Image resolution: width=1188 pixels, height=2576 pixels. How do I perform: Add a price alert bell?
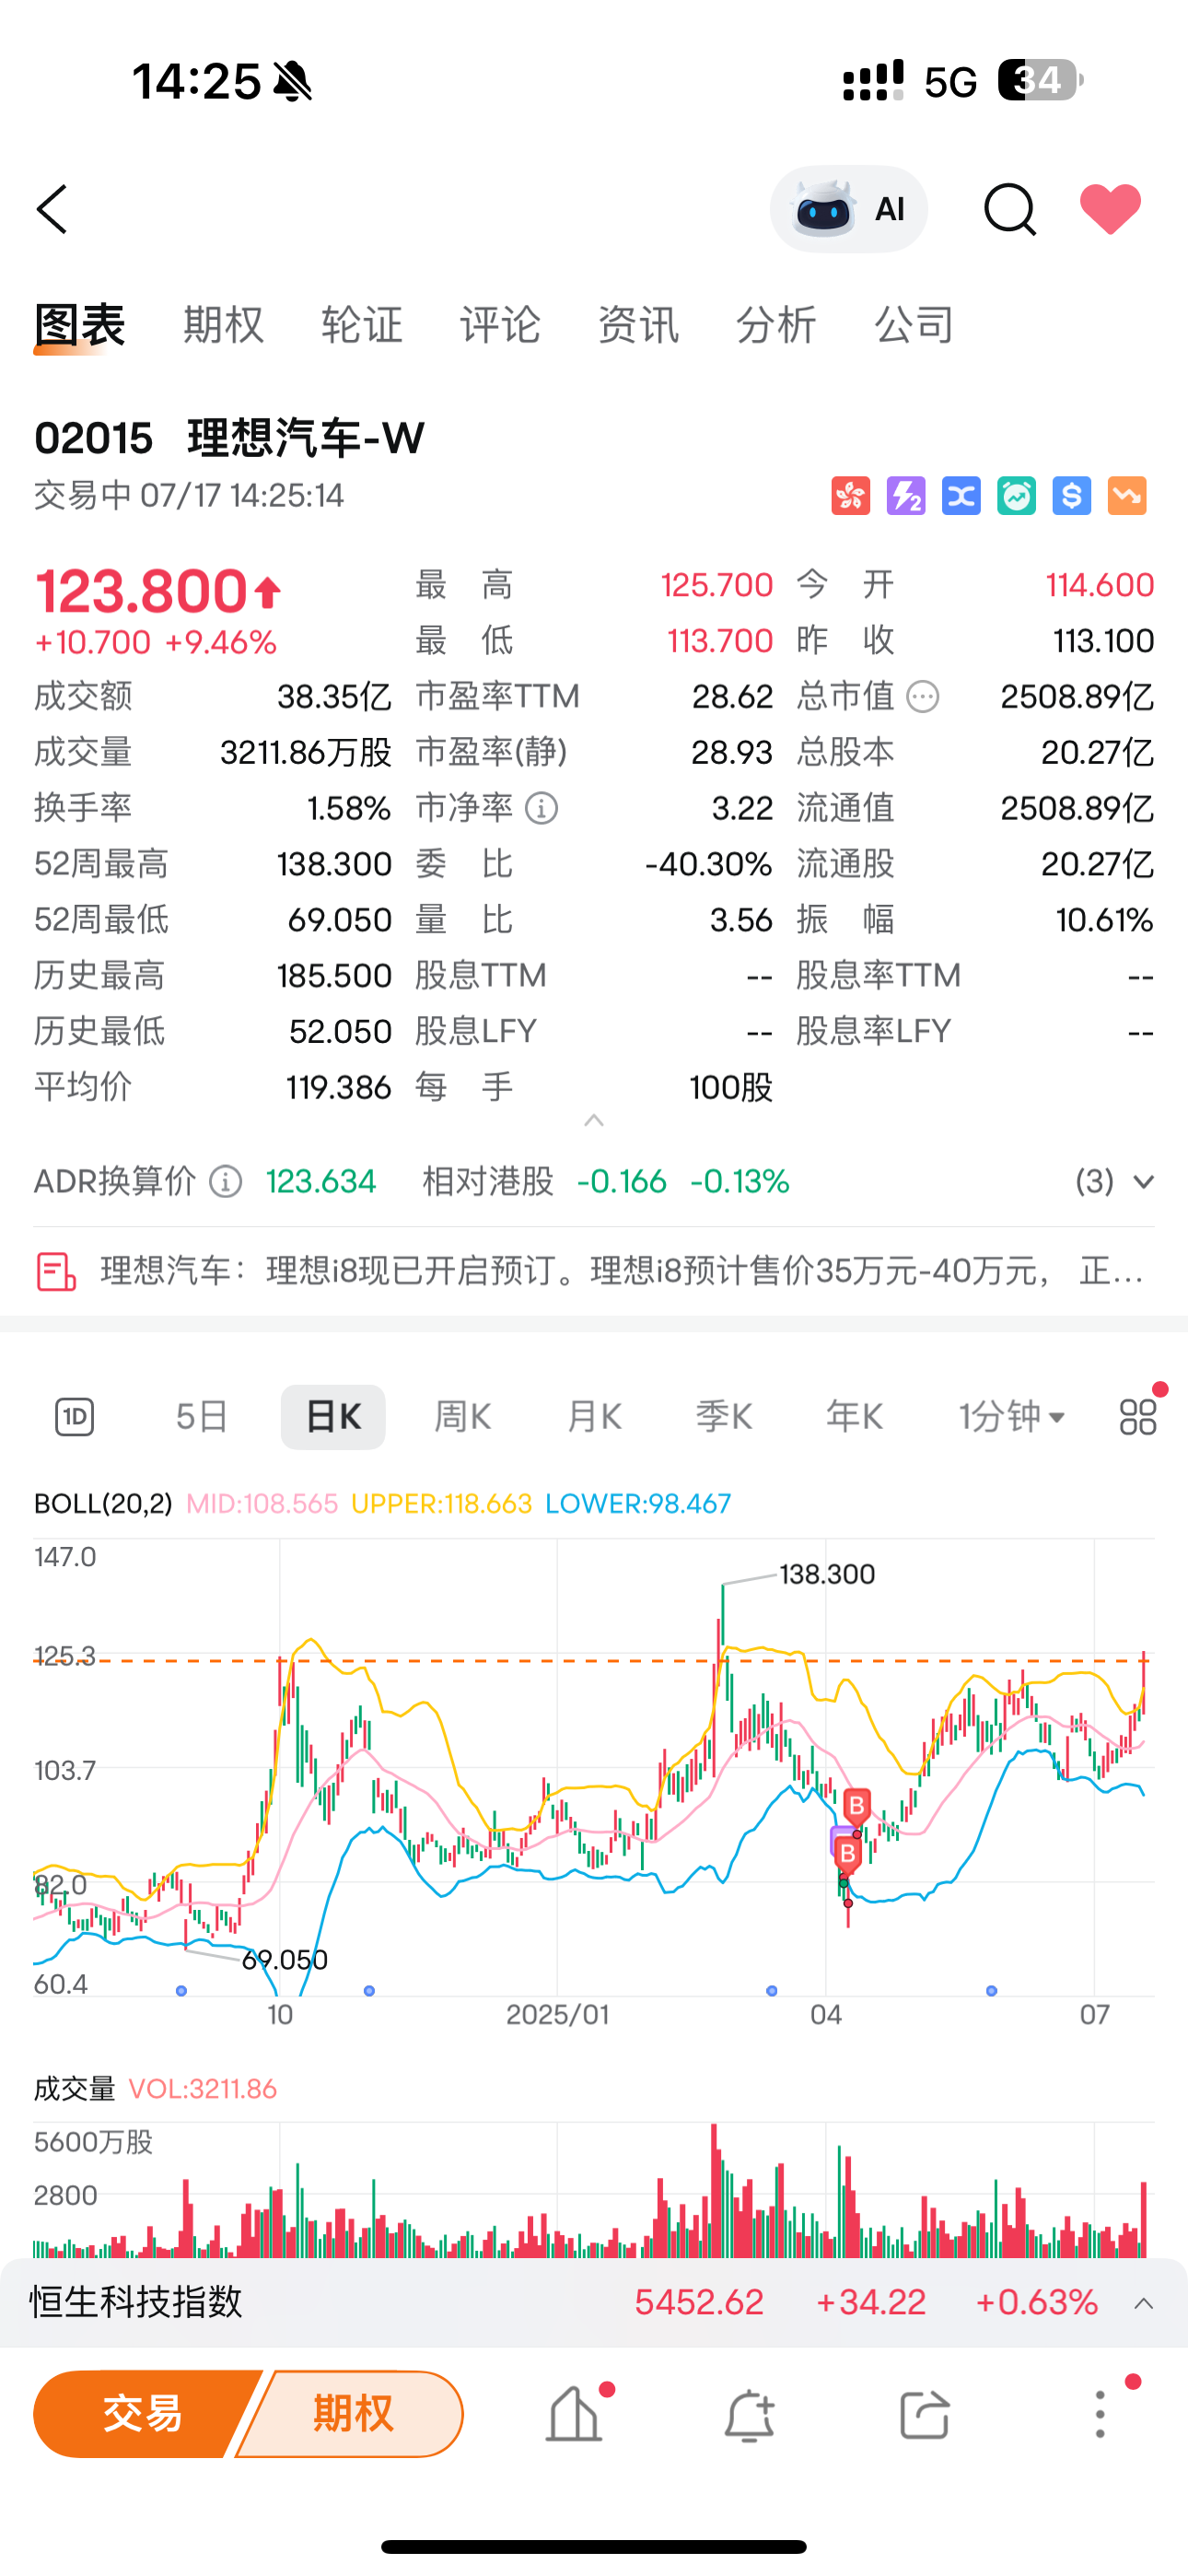click(x=749, y=2416)
